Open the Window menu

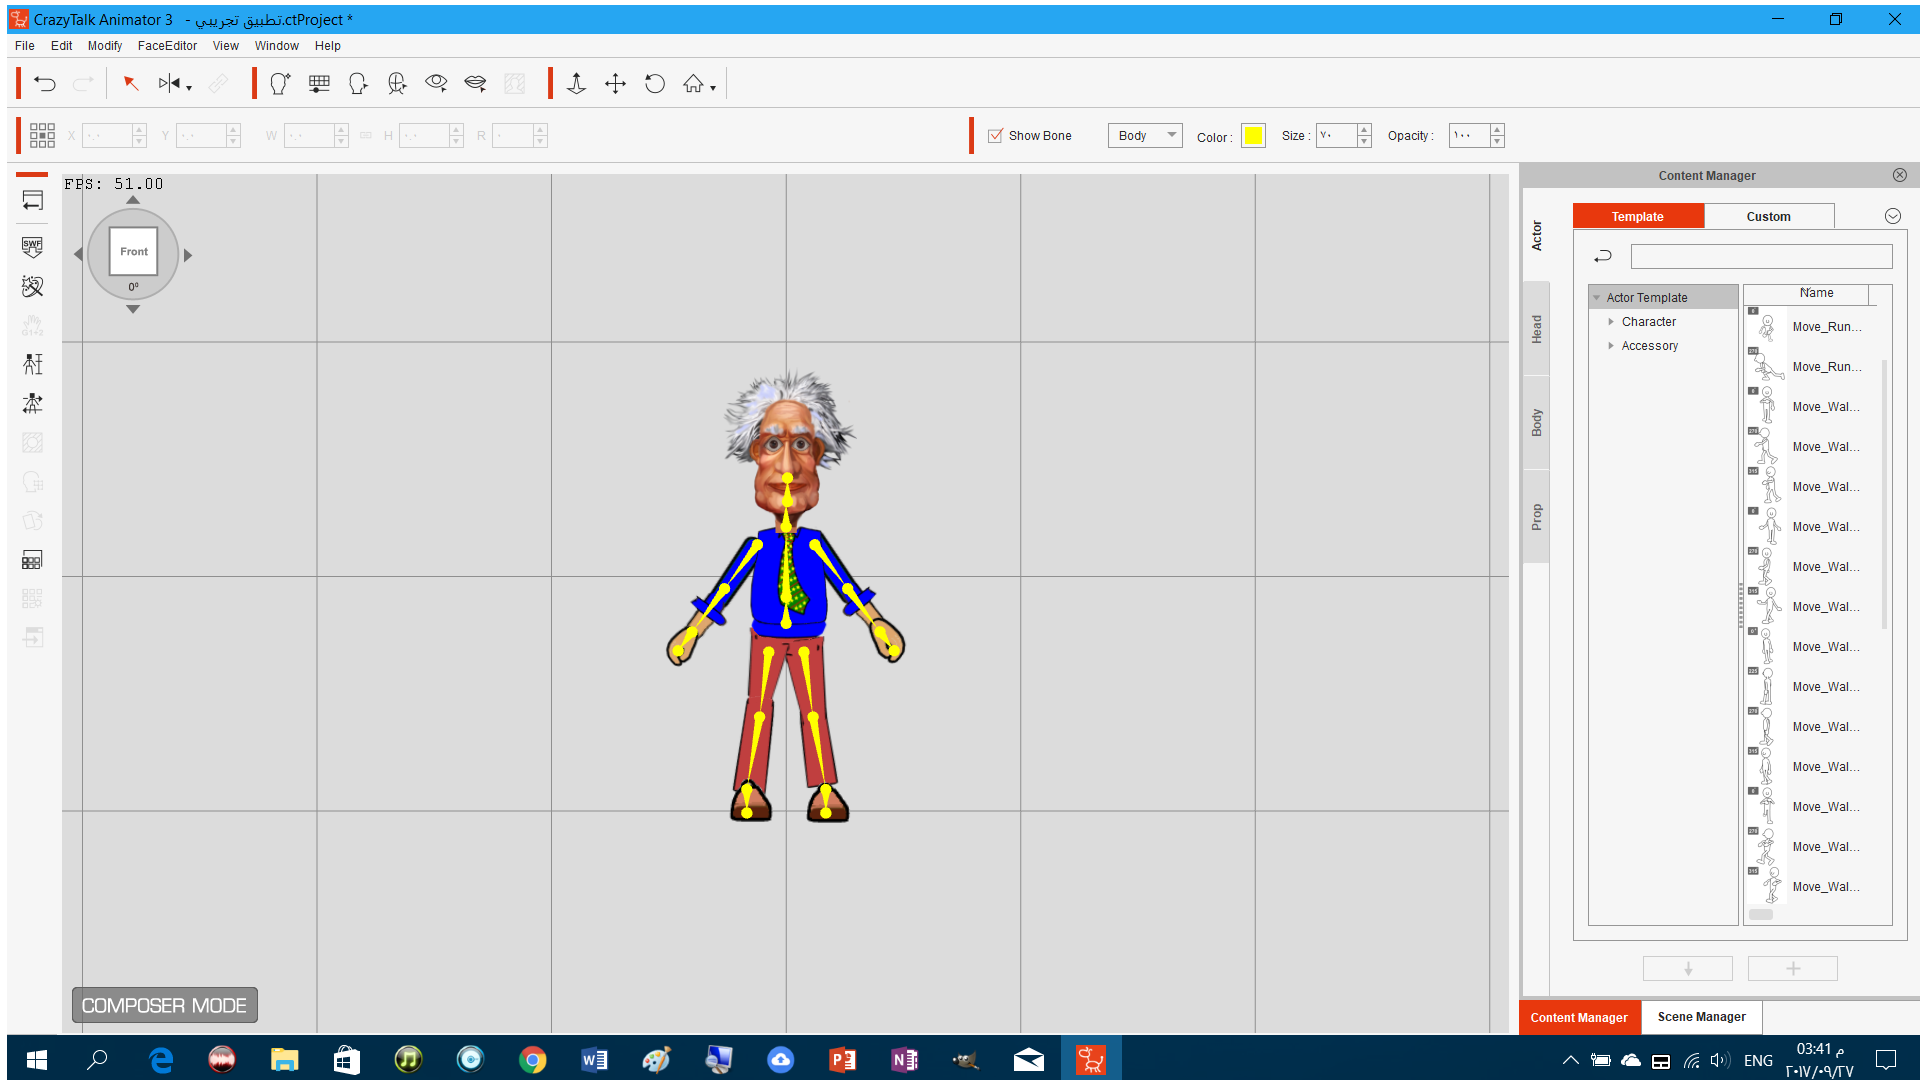[x=277, y=46]
